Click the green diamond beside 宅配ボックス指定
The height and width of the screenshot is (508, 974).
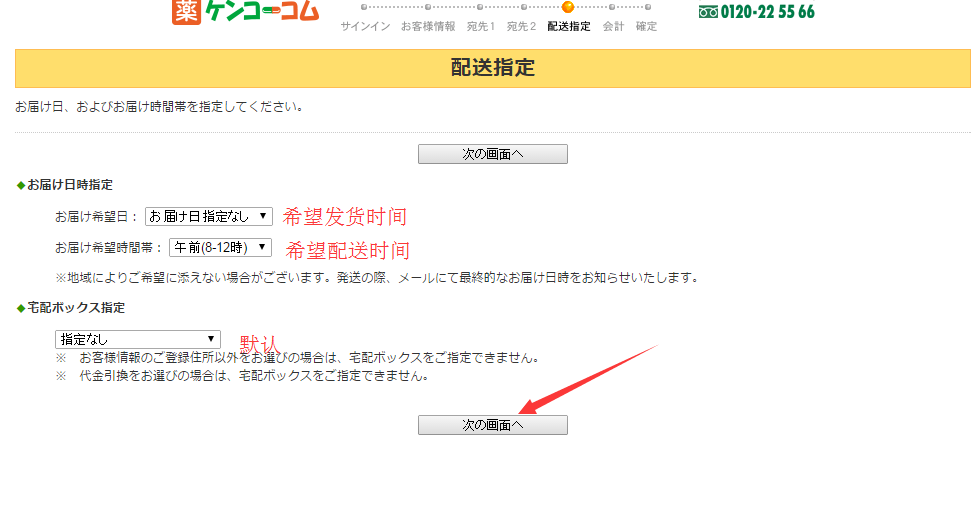[x=20, y=308]
